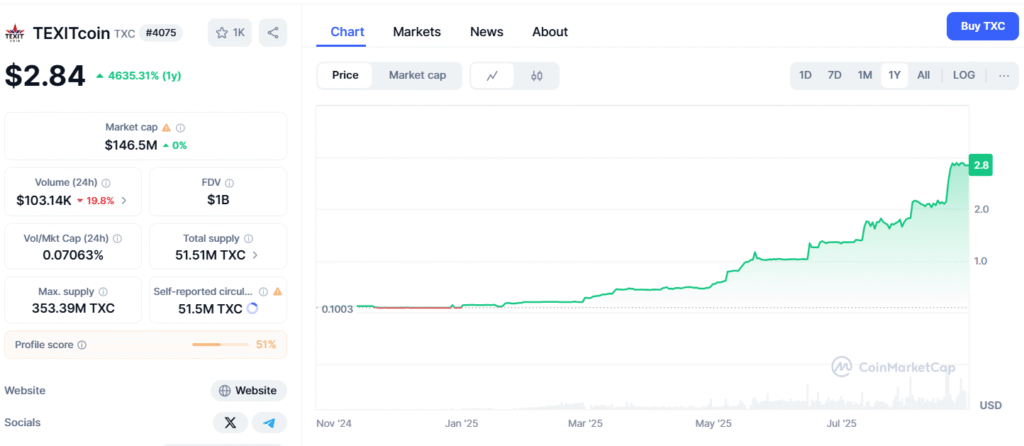Click the TEXITcoin logo icon

14,33
